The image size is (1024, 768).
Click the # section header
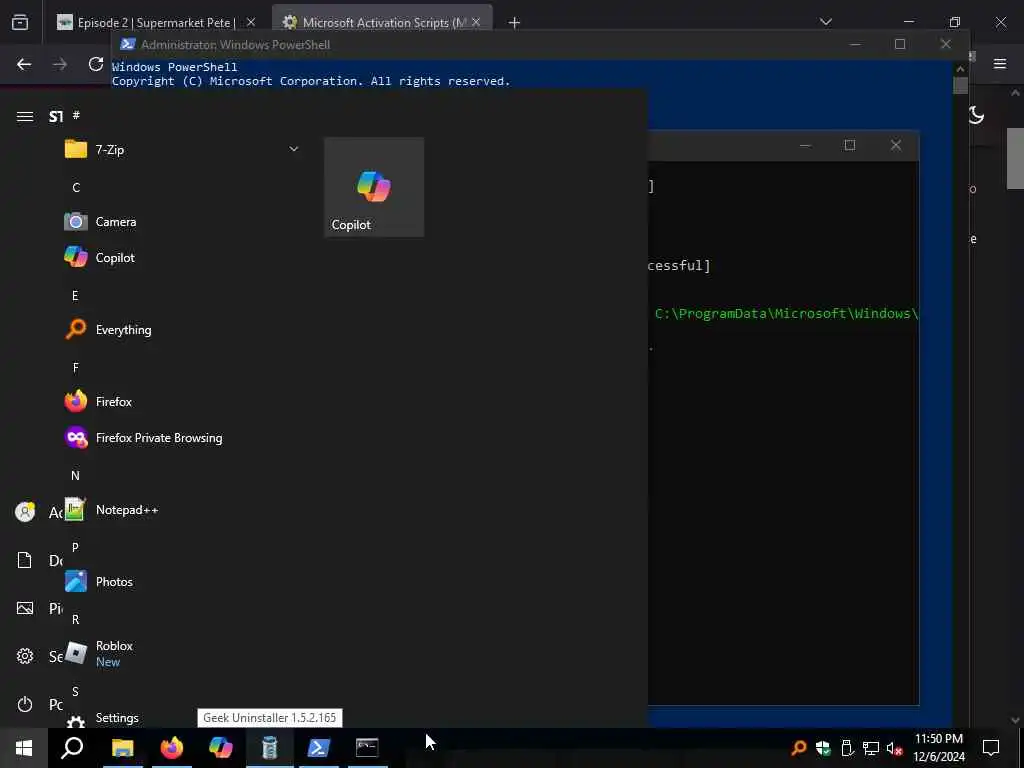[x=76, y=116]
